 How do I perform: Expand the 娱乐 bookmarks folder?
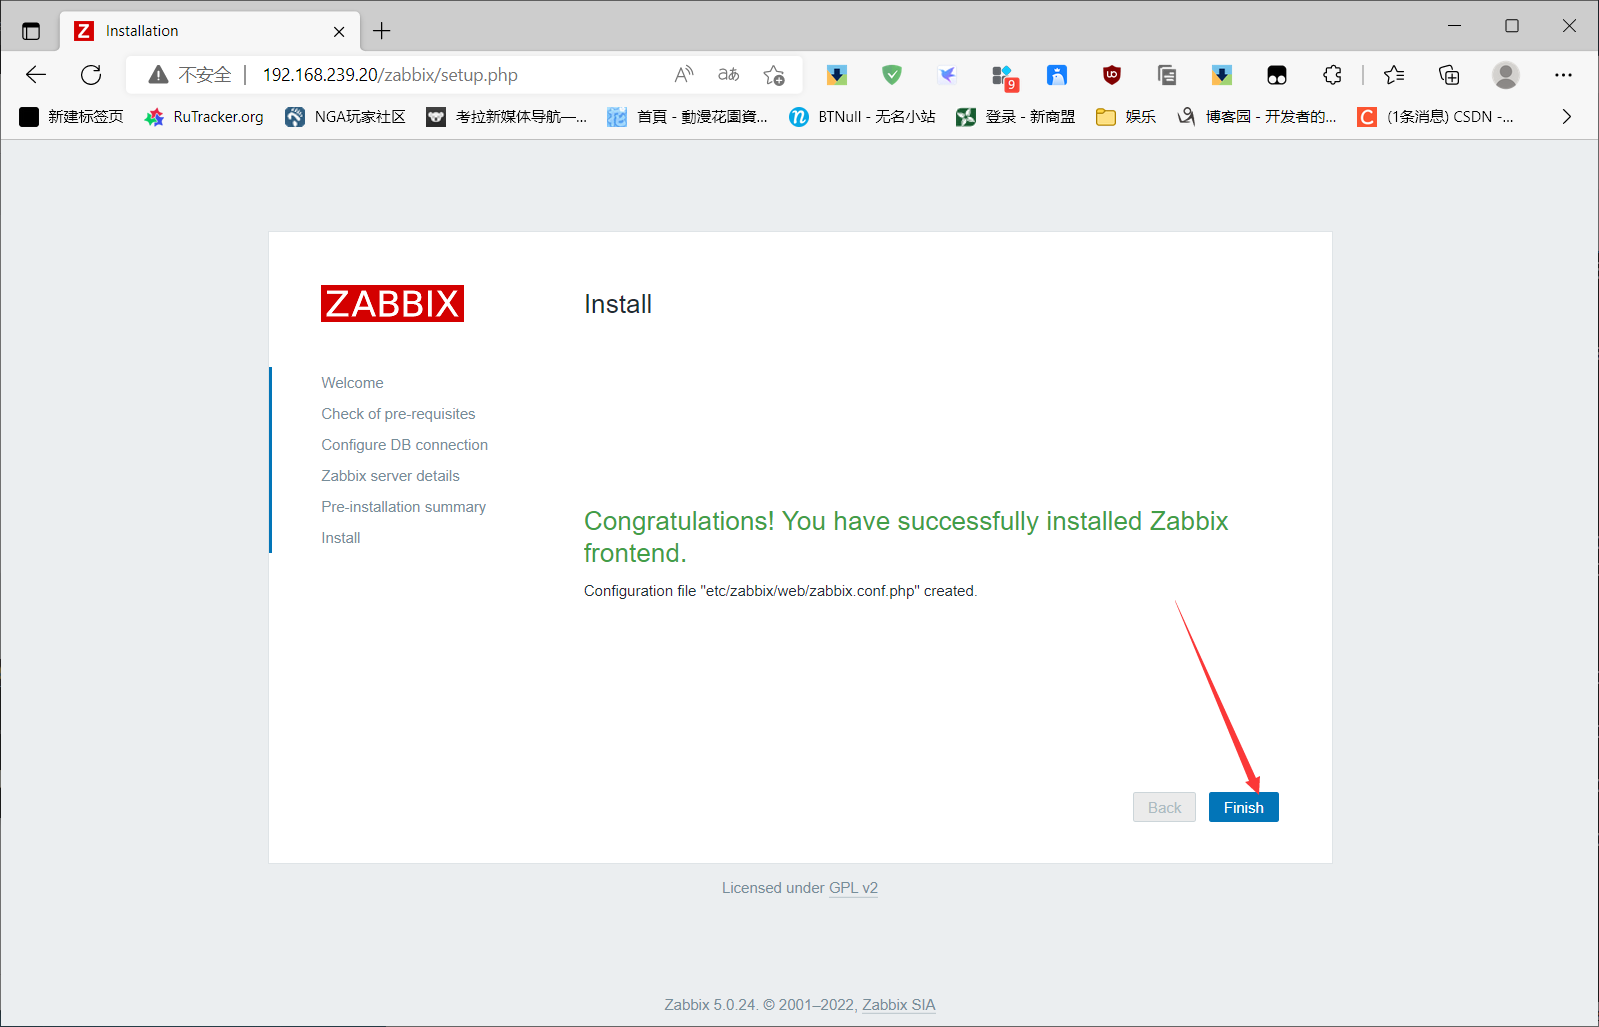(x=1126, y=117)
